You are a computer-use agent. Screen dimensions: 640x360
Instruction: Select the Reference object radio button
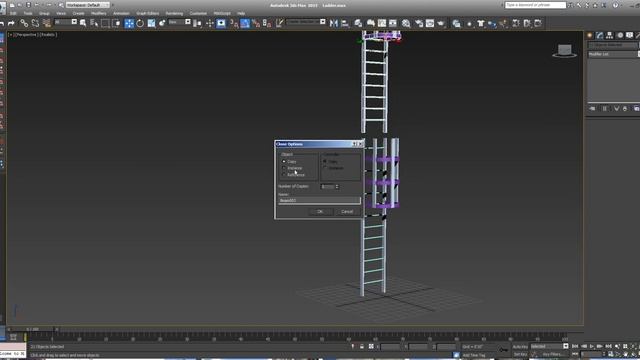tap(284, 175)
